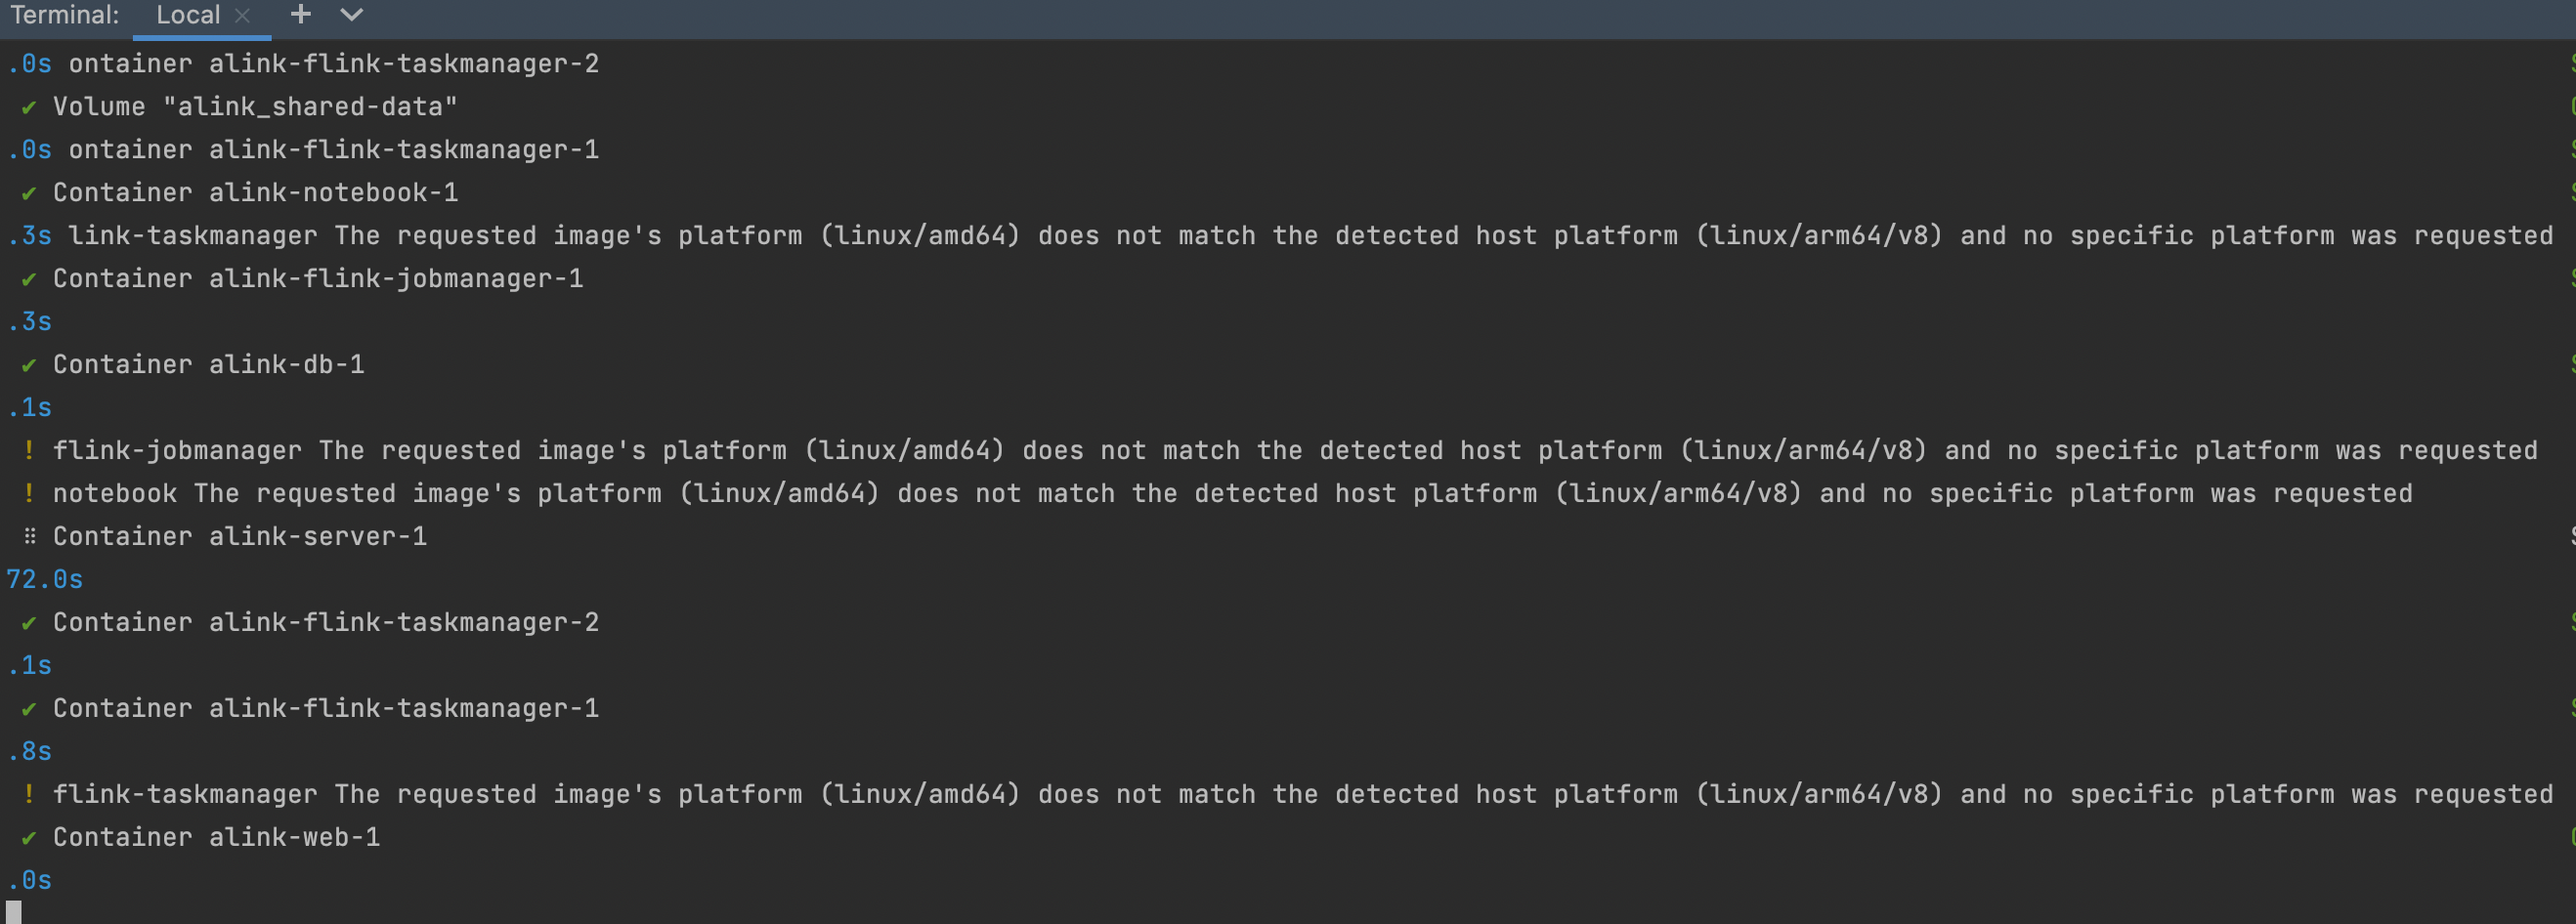
Task: Switch to the Local terminal tab
Action: click(x=188, y=15)
